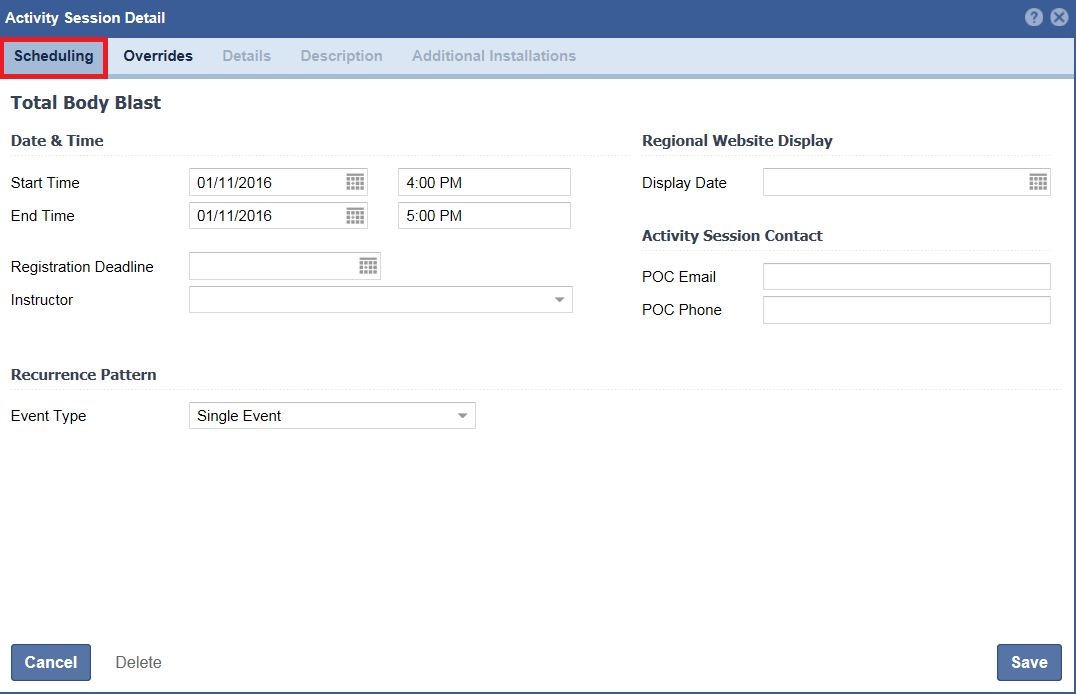Go to the Additional Installations tab

click(493, 56)
